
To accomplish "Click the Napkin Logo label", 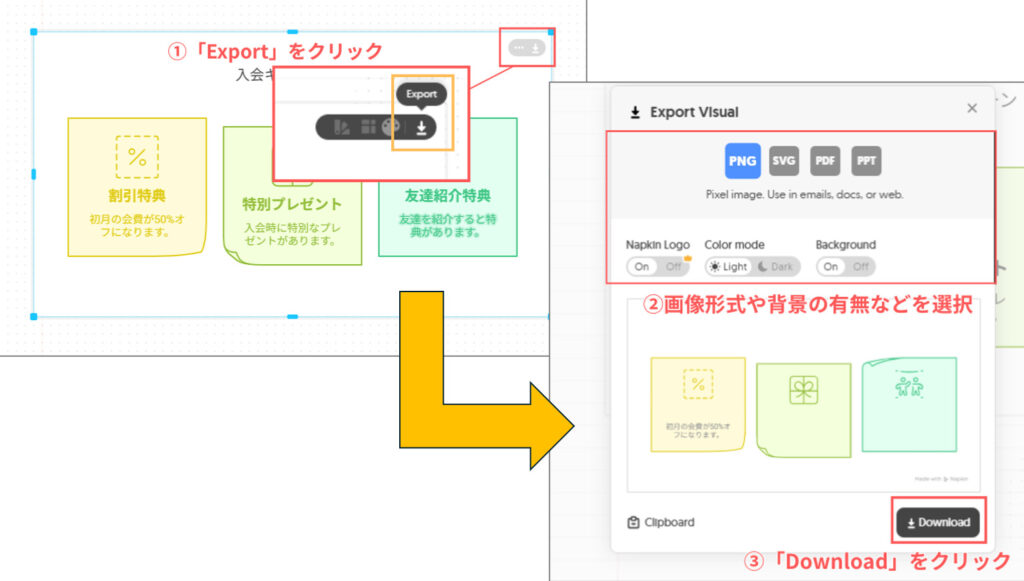I will (658, 245).
